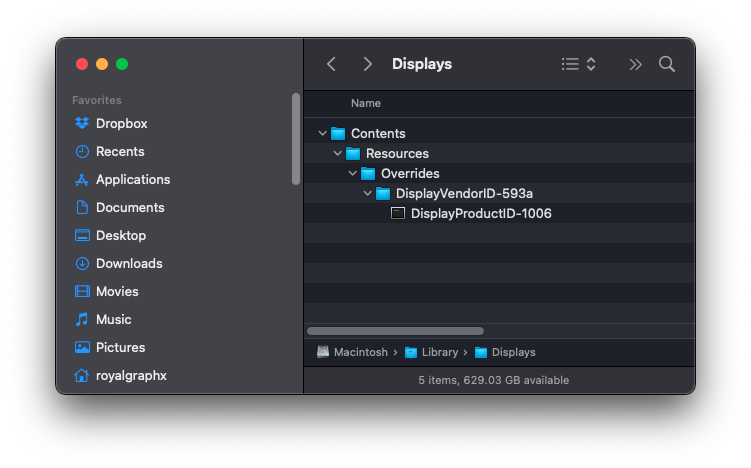Click the back navigation arrow
The image size is (751, 468).
(x=332, y=64)
